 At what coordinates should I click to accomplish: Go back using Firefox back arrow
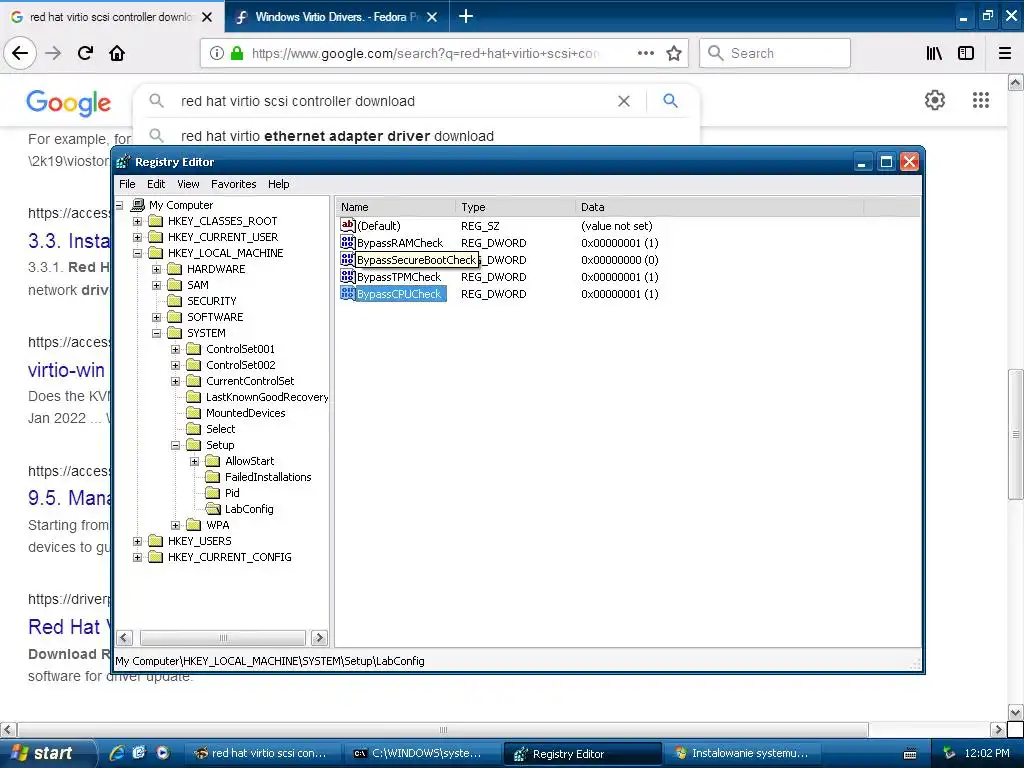pos(20,53)
